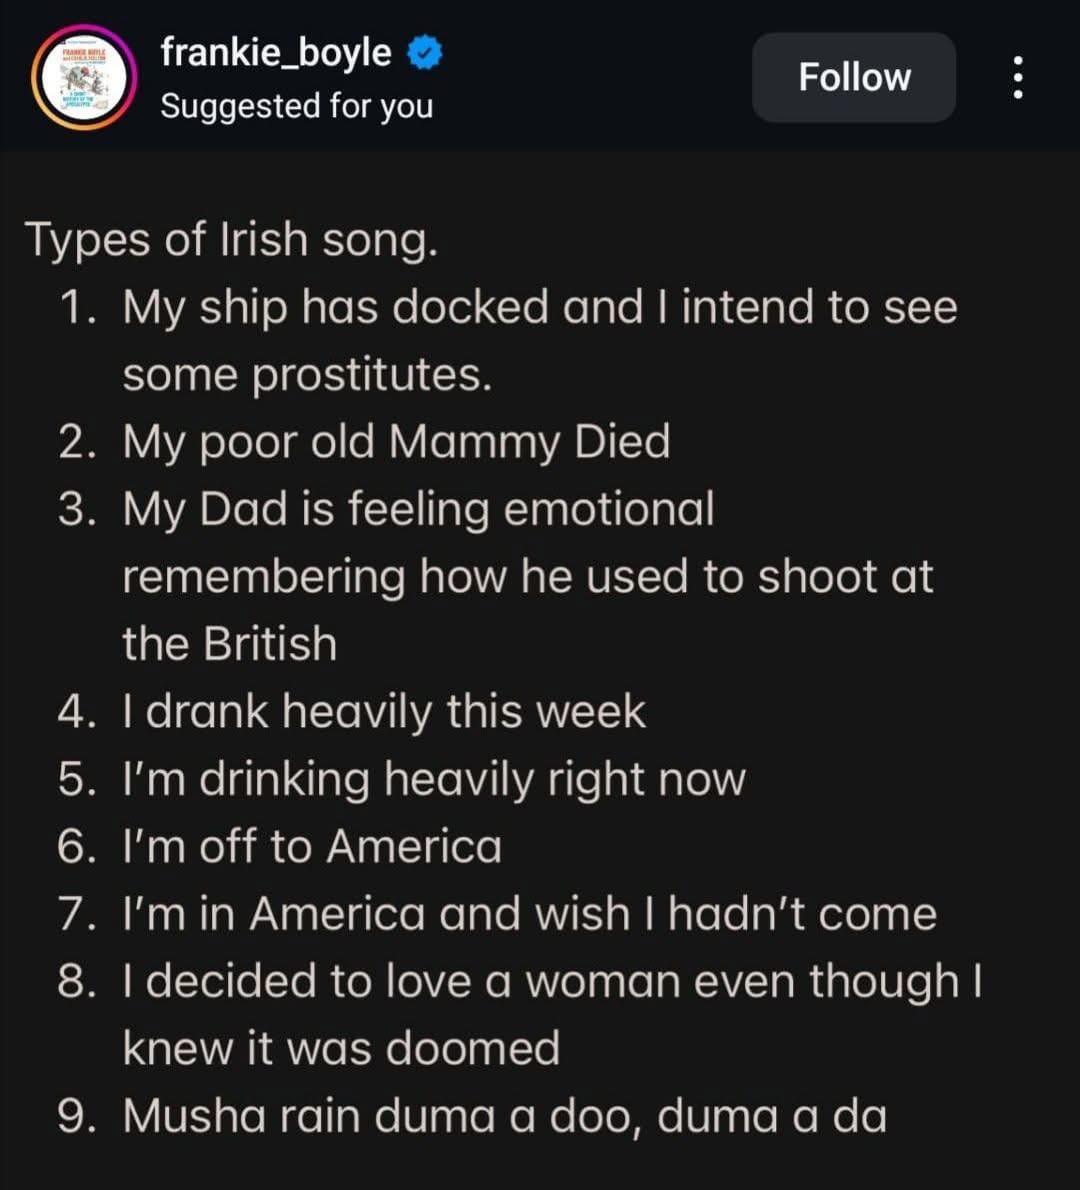Image resolution: width=1080 pixels, height=1190 pixels.
Task: Click 'I'm off to America' line
Action: (312, 846)
